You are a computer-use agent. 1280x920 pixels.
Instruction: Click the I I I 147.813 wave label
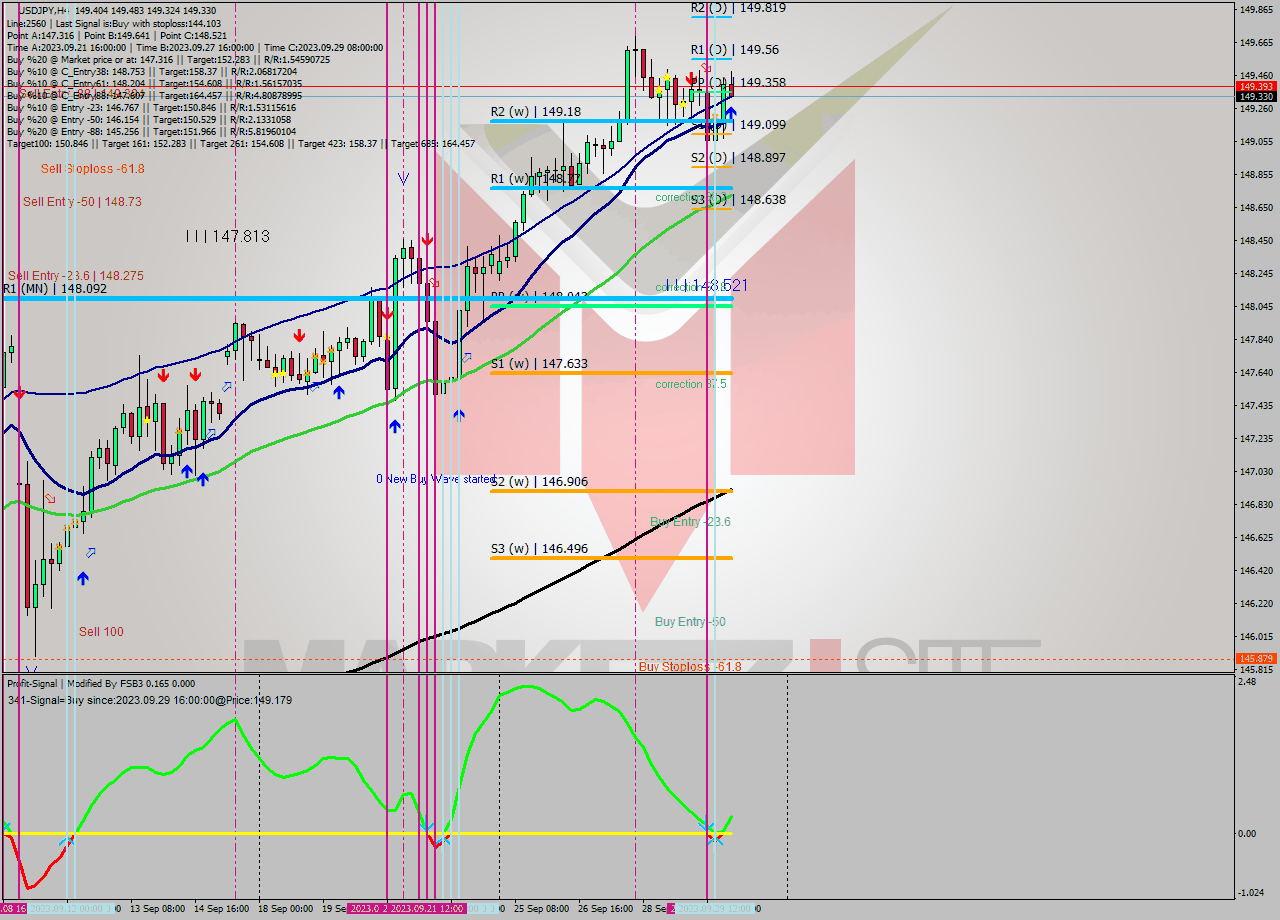tap(228, 236)
